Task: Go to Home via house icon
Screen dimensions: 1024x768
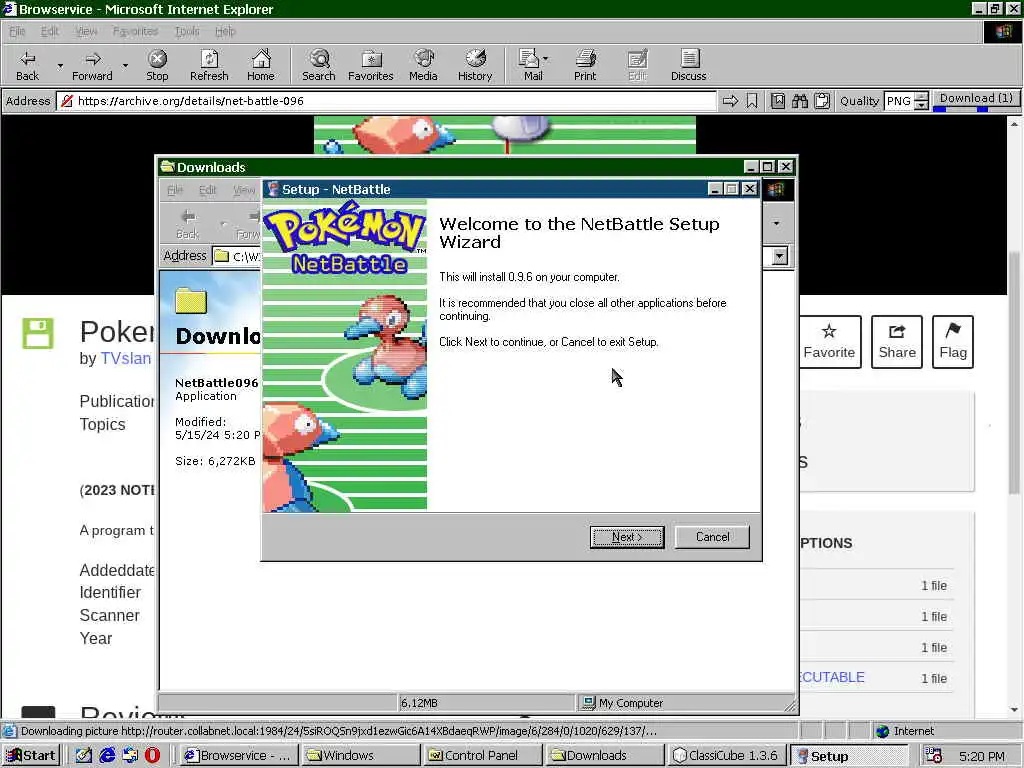Action: tap(261, 65)
